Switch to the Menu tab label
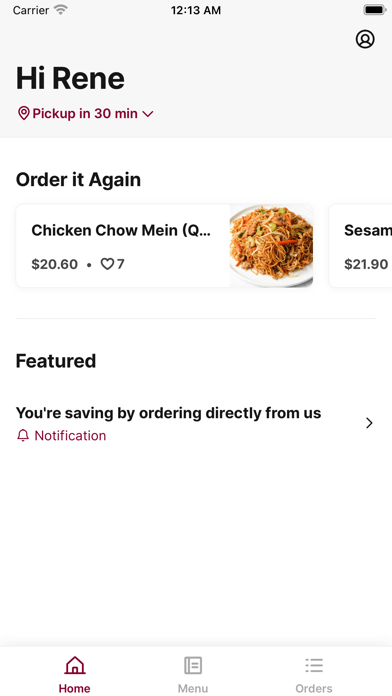392x696 pixels. point(193,688)
